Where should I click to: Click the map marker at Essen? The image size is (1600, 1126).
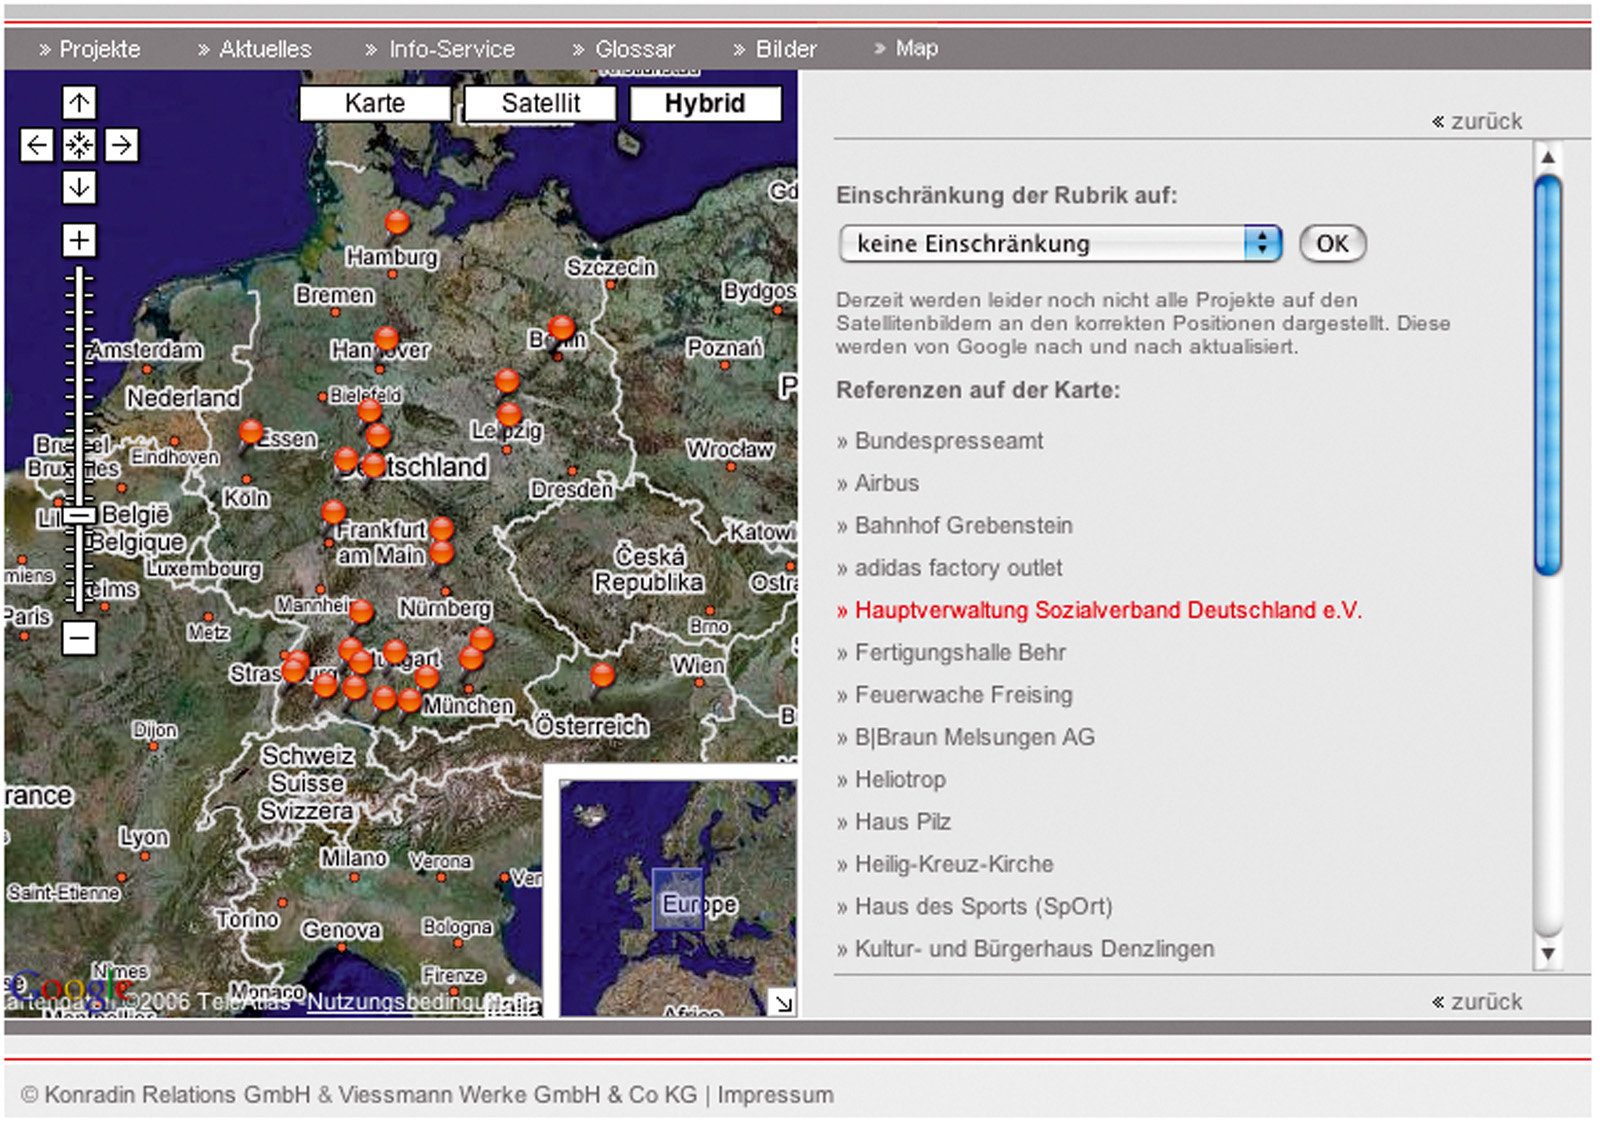[251, 432]
